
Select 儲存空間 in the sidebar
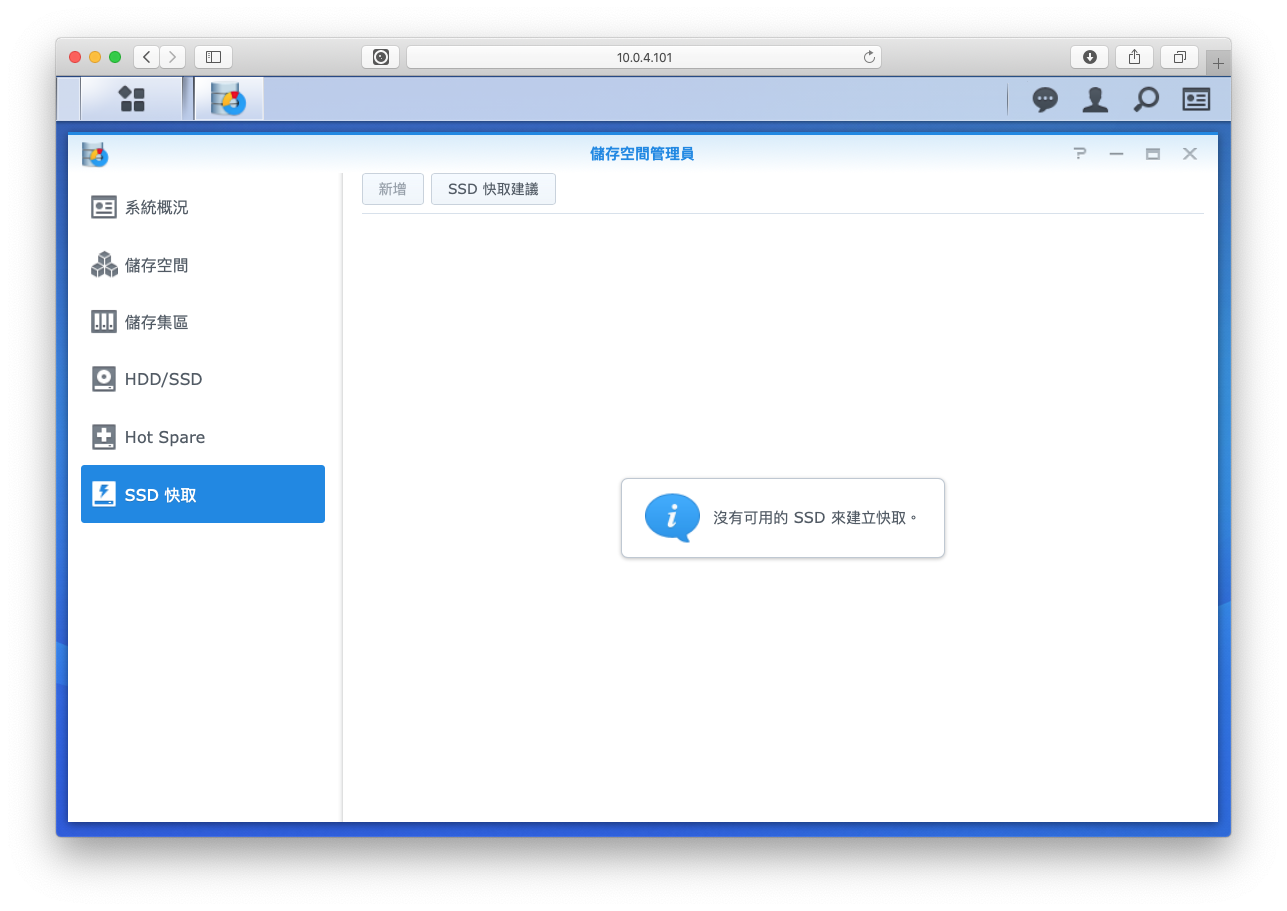click(203, 265)
